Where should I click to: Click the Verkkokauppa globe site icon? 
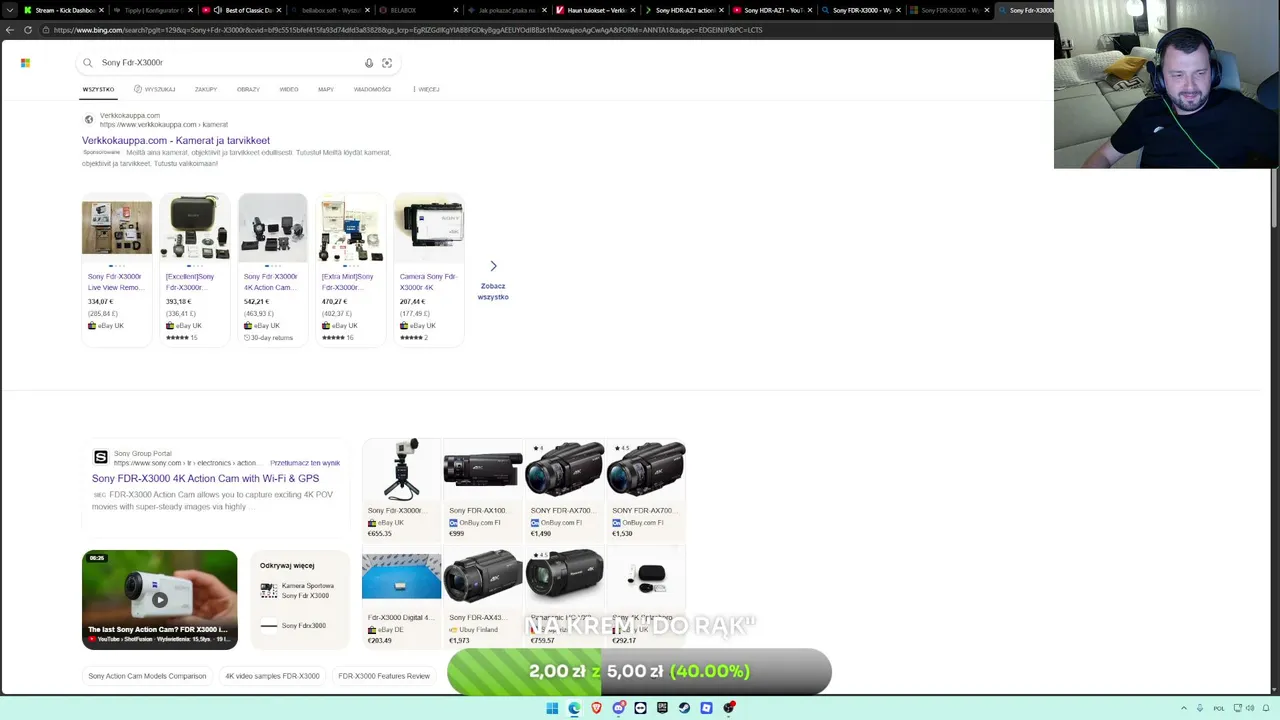[x=89, y=120]
